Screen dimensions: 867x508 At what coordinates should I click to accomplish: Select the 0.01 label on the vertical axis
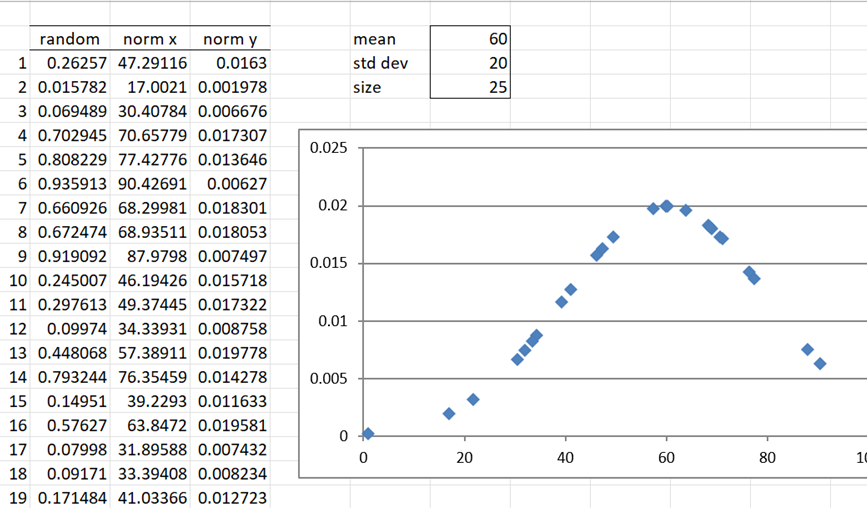click(x=332, y=321)
